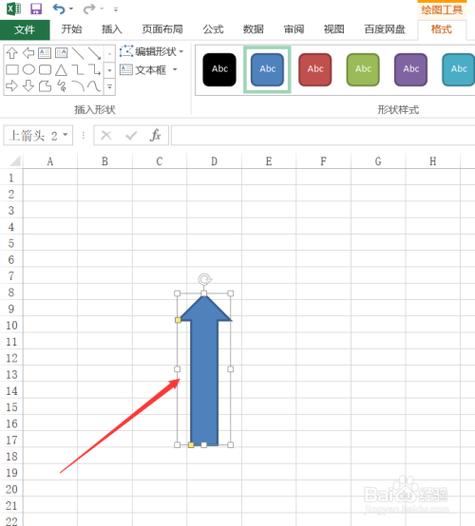Select column F header
Viewport: 475px width, 526px height.
coord(323,161)
